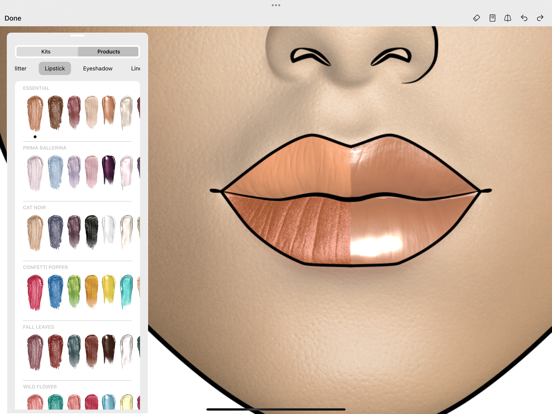Choose the sky blue Wild Flower swatch
The width and height of the screenshot is (552, 414).
tap(108, 402)
